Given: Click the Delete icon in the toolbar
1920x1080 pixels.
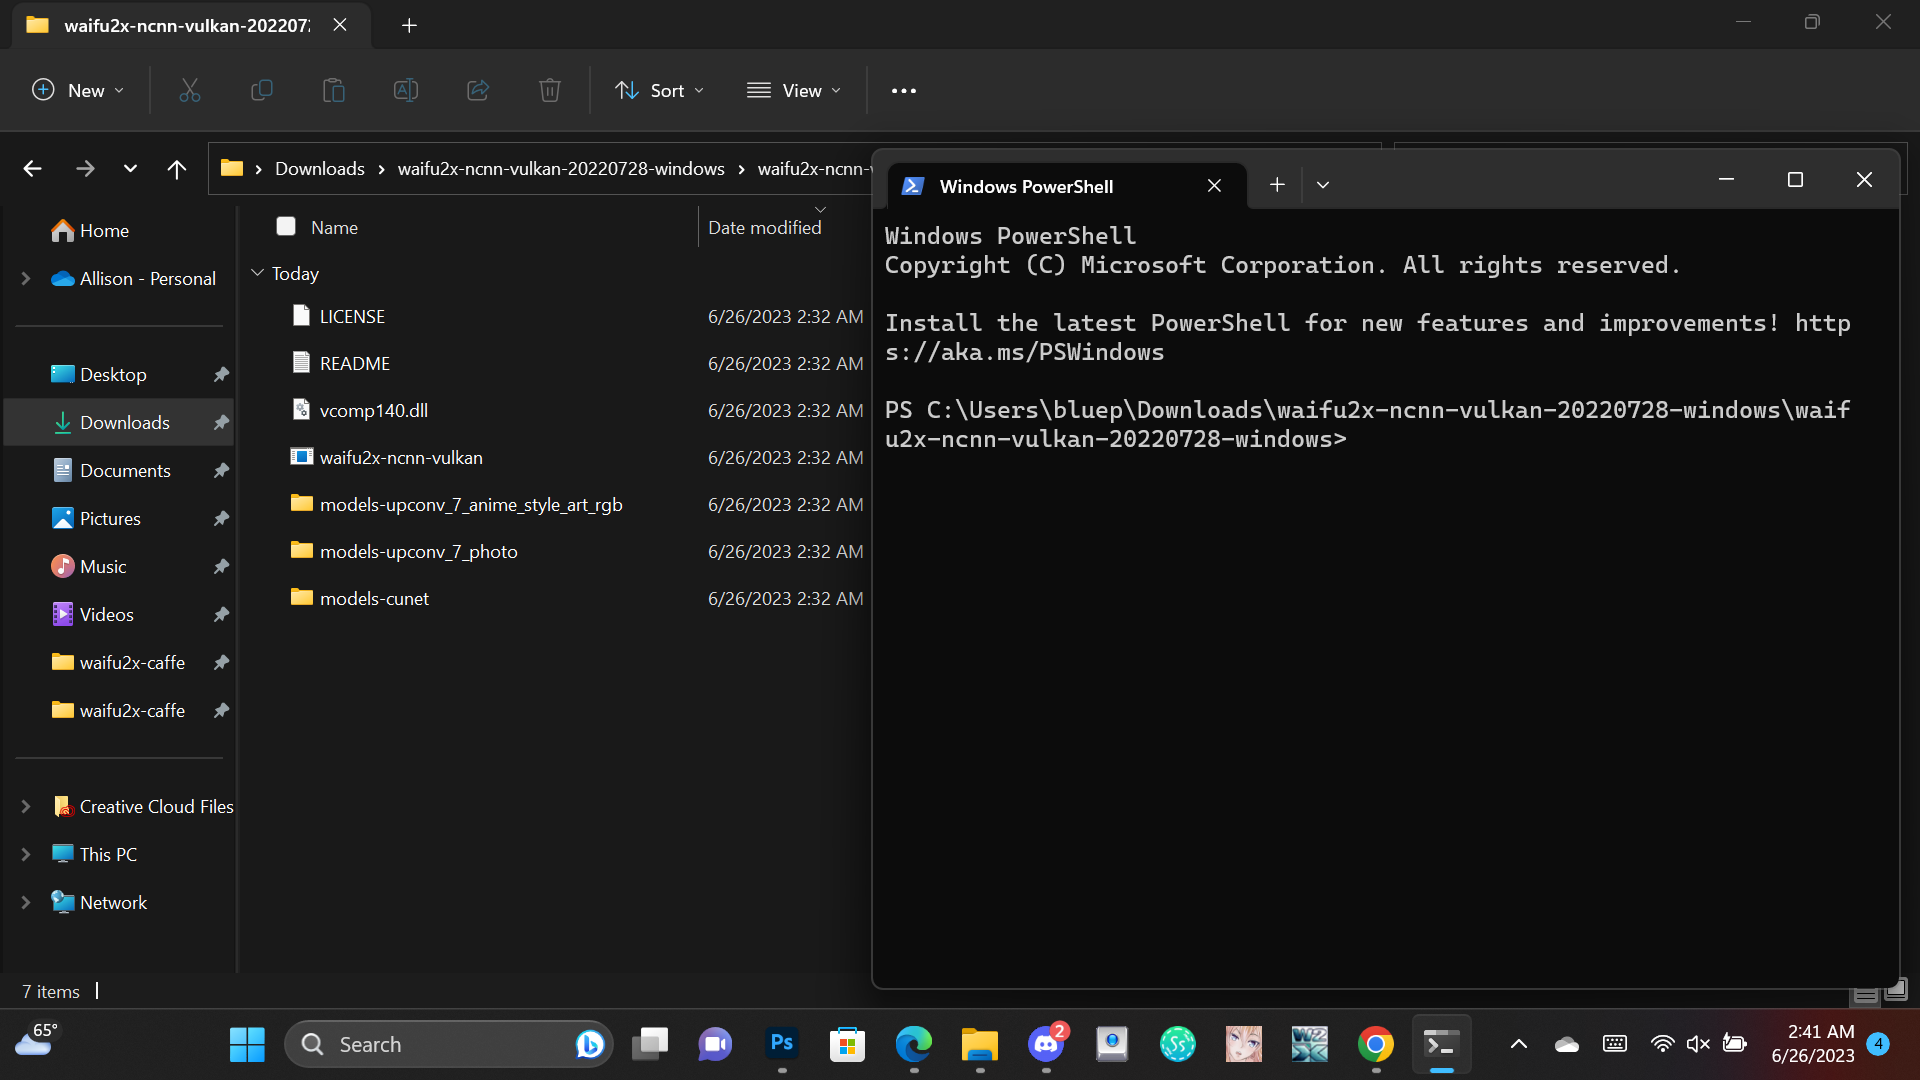Looking at the screenshot, I should tap(549, 90).
